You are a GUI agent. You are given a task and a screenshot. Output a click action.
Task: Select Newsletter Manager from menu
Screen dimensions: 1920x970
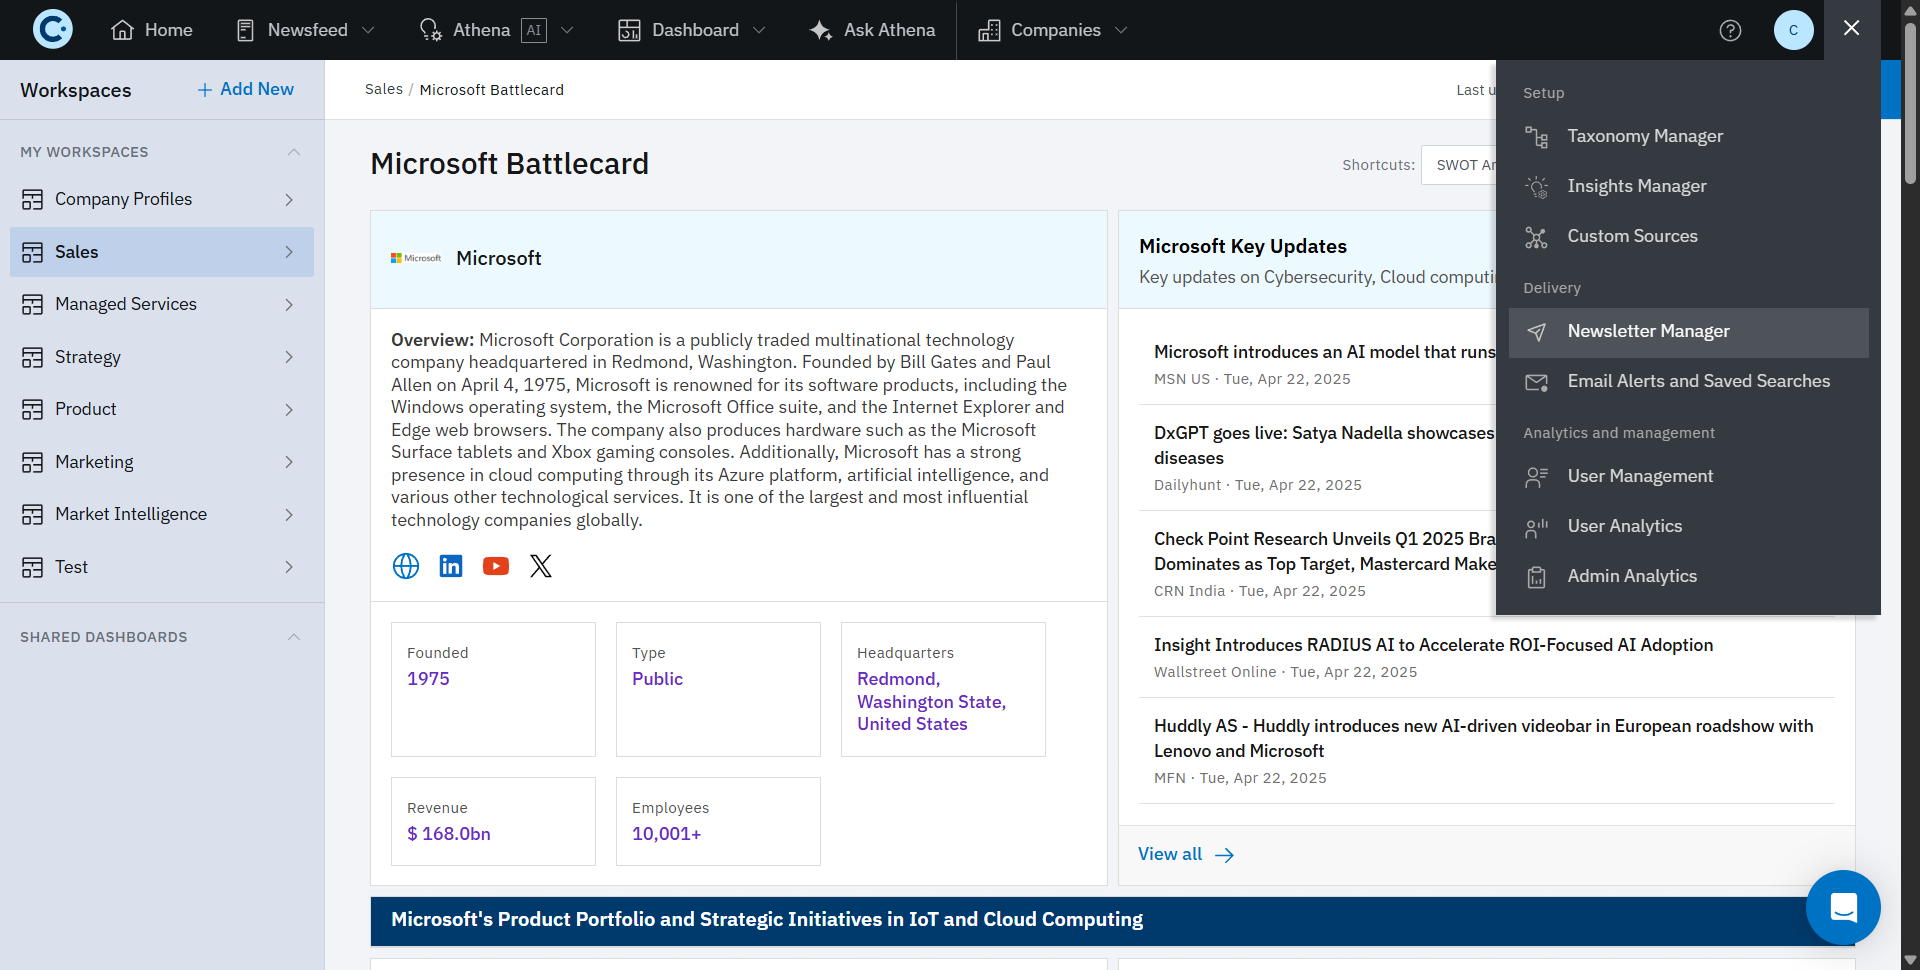click(1648, 332)
